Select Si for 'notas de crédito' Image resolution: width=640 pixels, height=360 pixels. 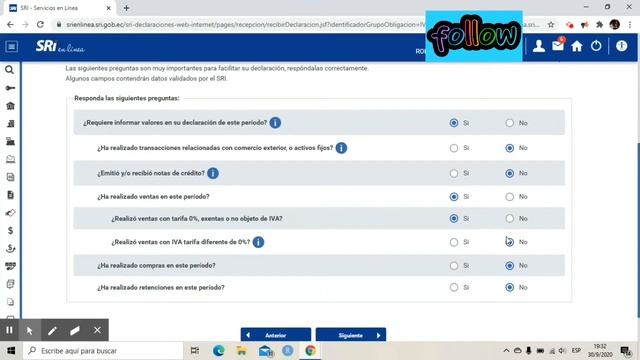click(x=453, y=173)
